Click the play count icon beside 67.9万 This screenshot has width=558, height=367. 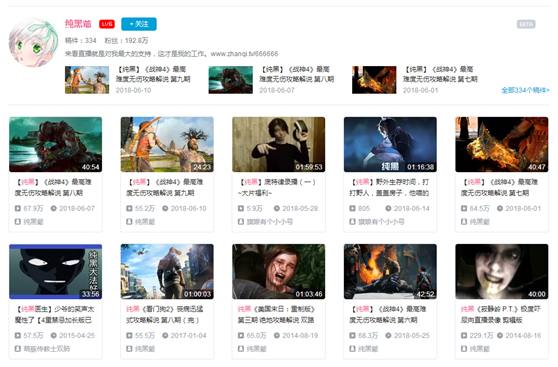17,208
